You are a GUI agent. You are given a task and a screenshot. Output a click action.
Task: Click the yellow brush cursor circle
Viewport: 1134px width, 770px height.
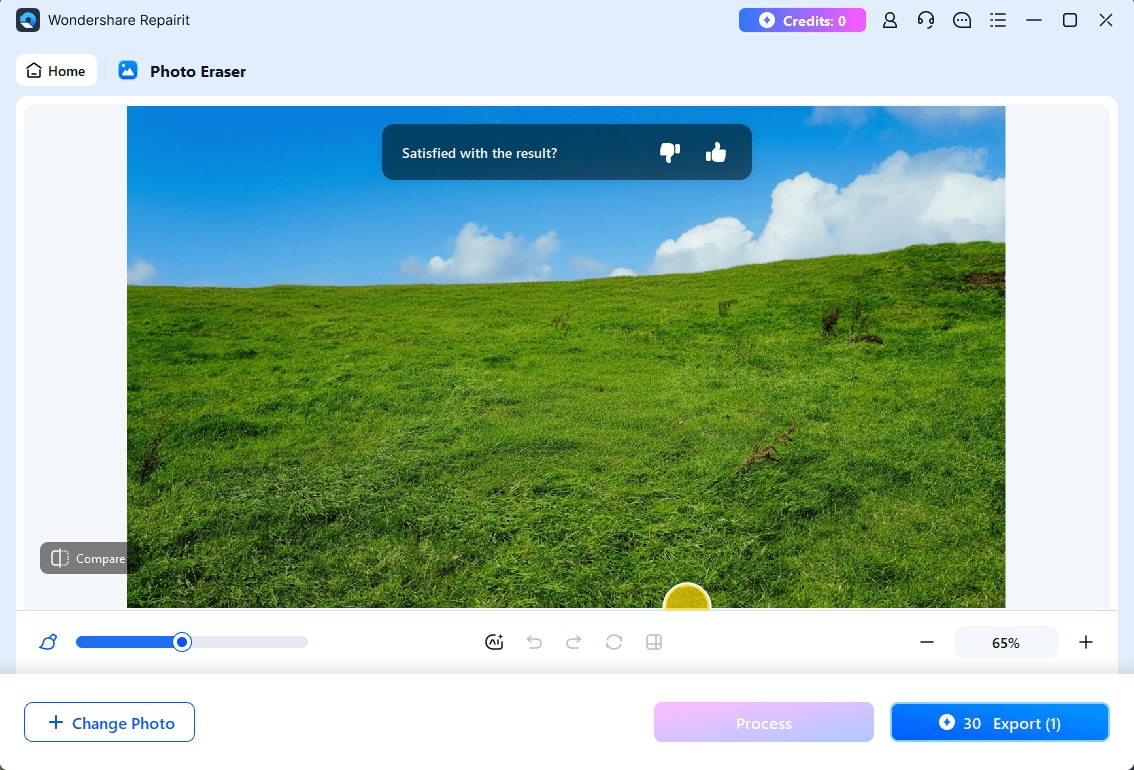point(687,597)
